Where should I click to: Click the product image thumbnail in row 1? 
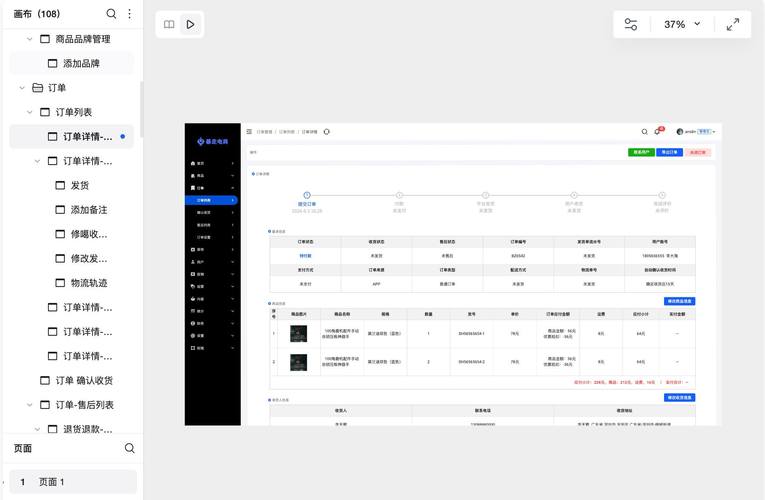tap(299, 334)
